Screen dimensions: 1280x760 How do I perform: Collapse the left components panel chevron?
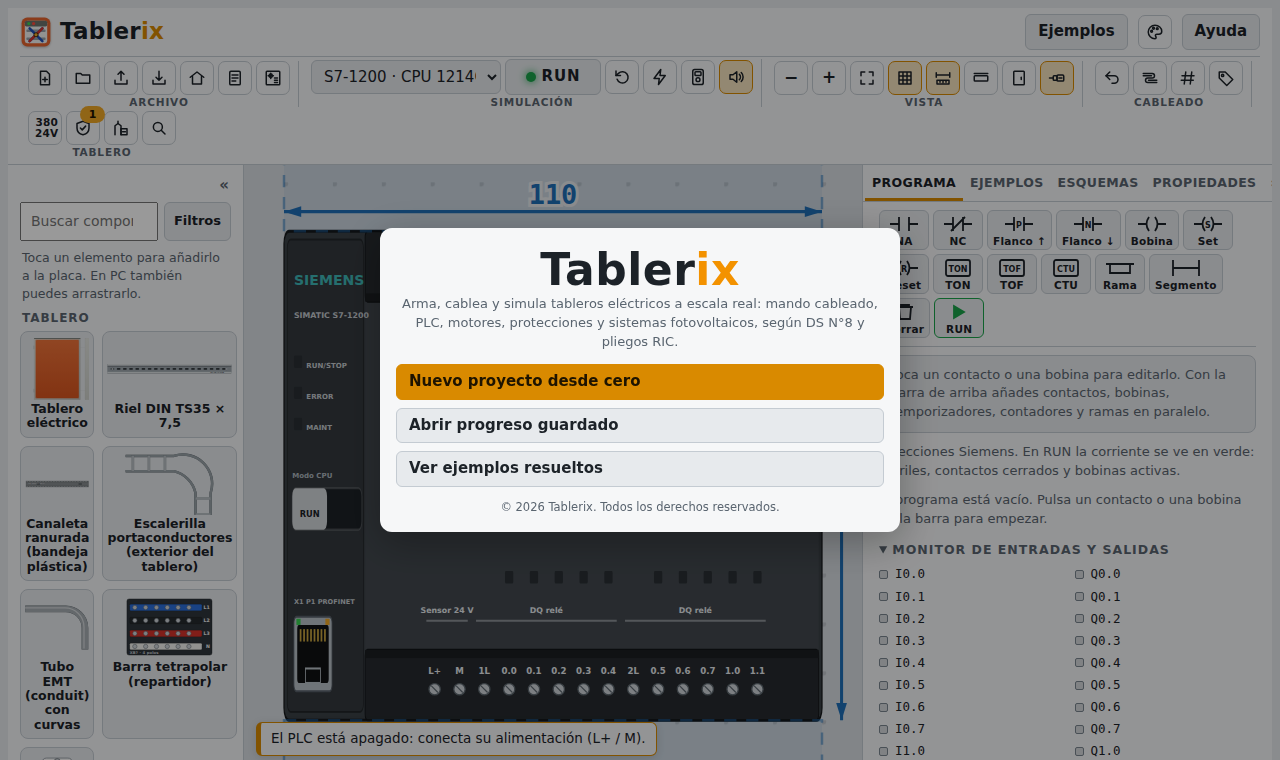coord(224,185)
